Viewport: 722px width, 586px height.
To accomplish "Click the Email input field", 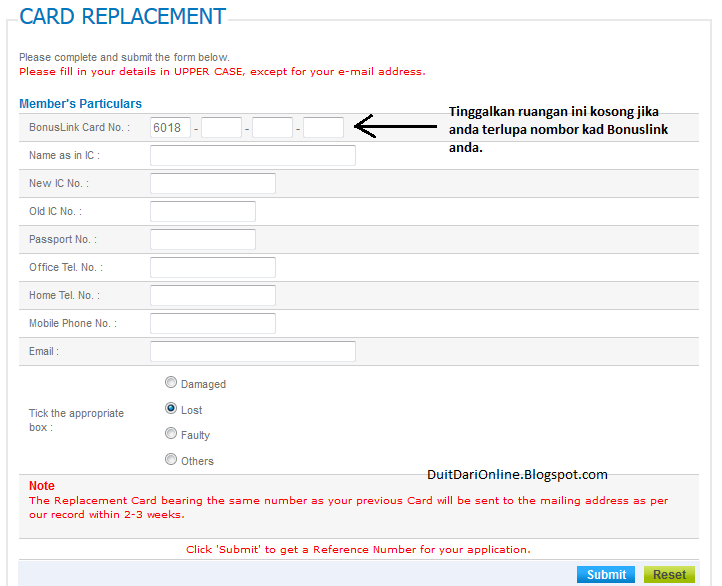I will point(253,352).
